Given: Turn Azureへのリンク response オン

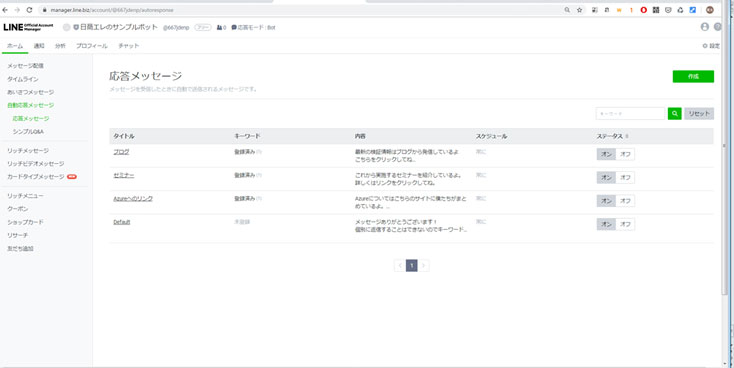Looking at the screenshot, I should (x=606, y=200).
